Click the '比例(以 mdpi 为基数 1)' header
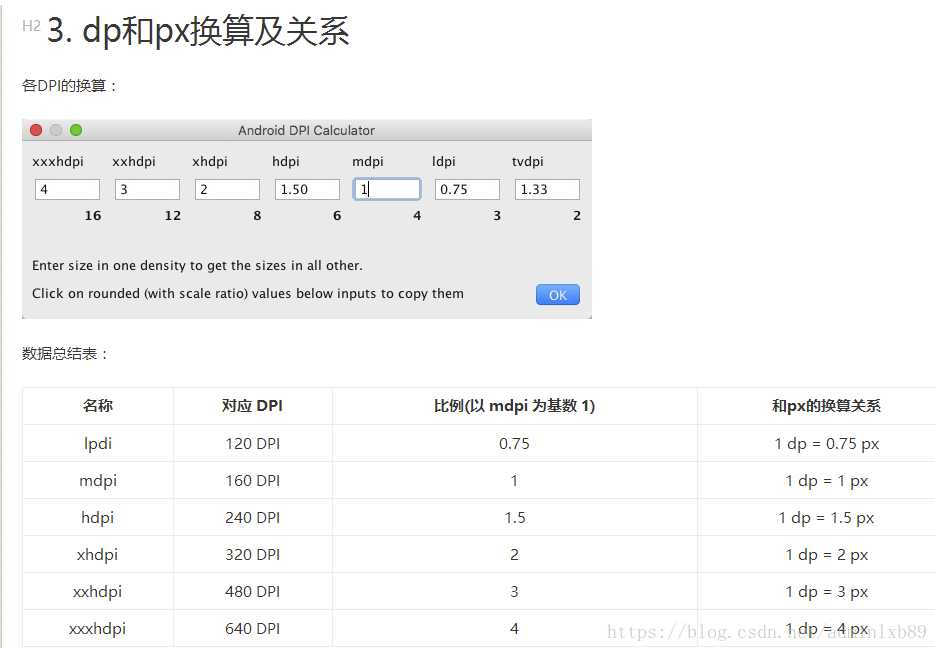 (515, 406)
